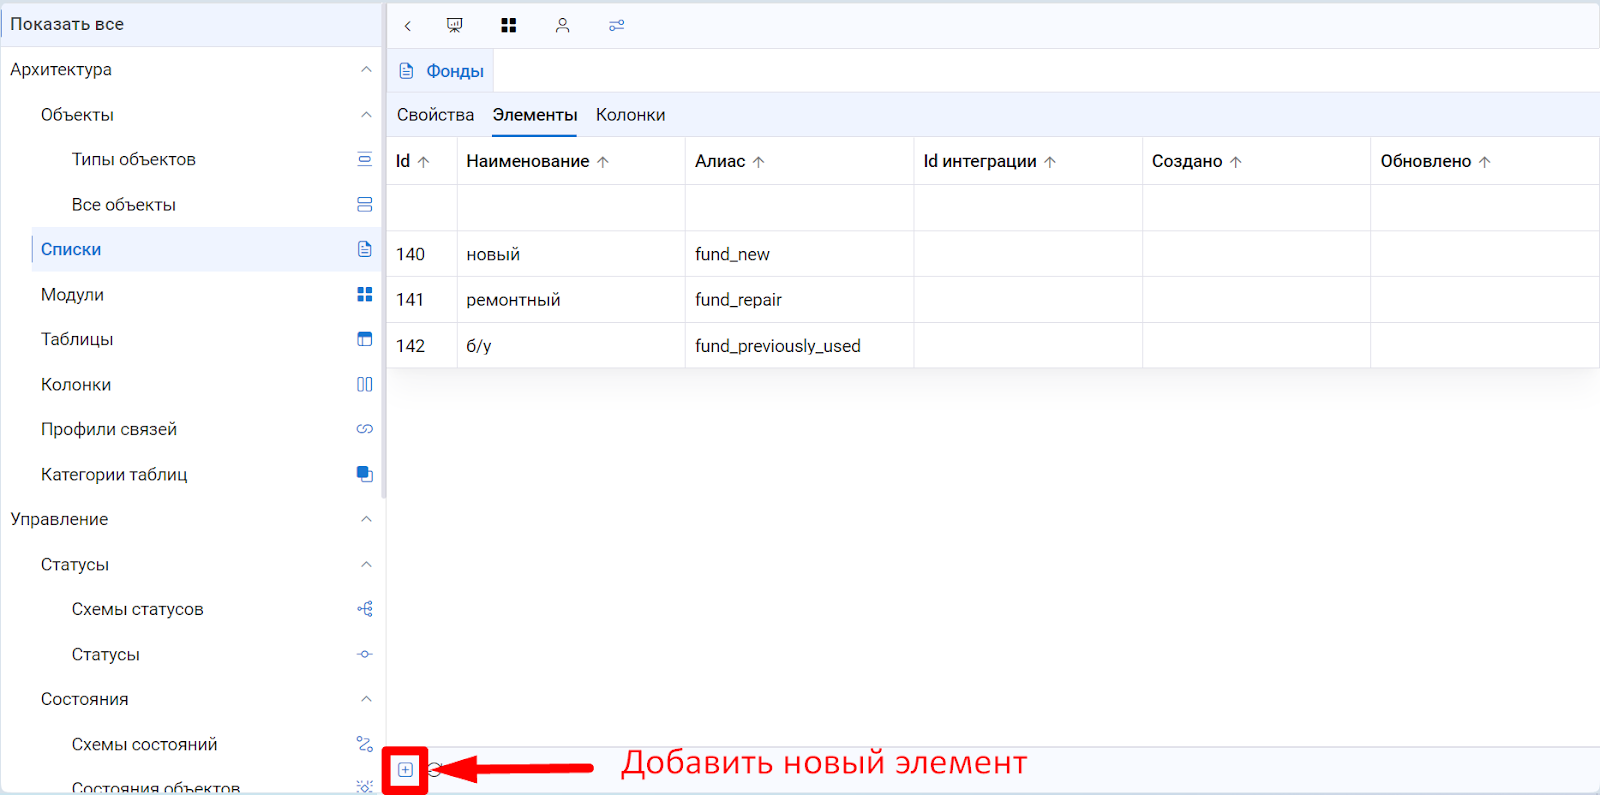1600x795 pixels.
Task: Click the link icon beside Профили связей
Action: (365, 429)
